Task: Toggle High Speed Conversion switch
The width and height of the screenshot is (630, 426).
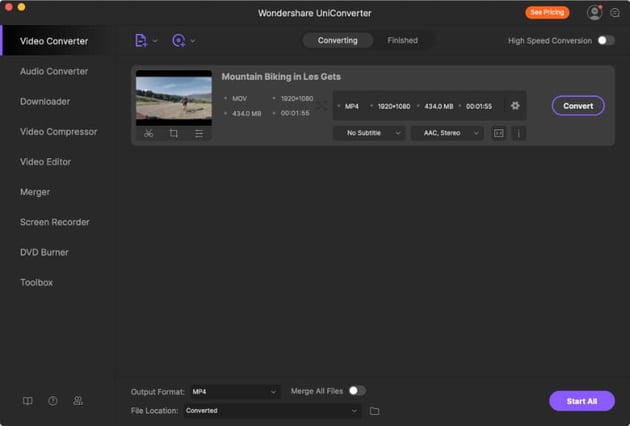Action: tap(606, 40)
